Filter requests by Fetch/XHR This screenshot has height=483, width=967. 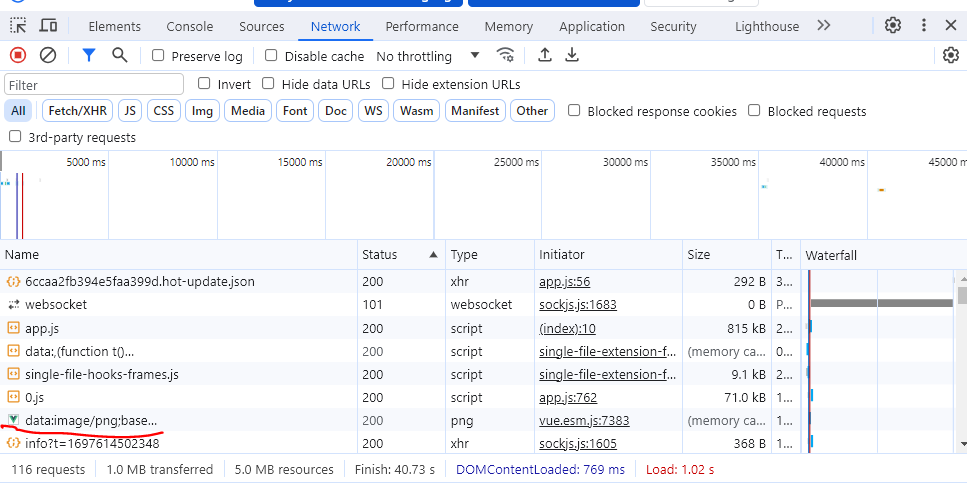click(x=77, y=111)
